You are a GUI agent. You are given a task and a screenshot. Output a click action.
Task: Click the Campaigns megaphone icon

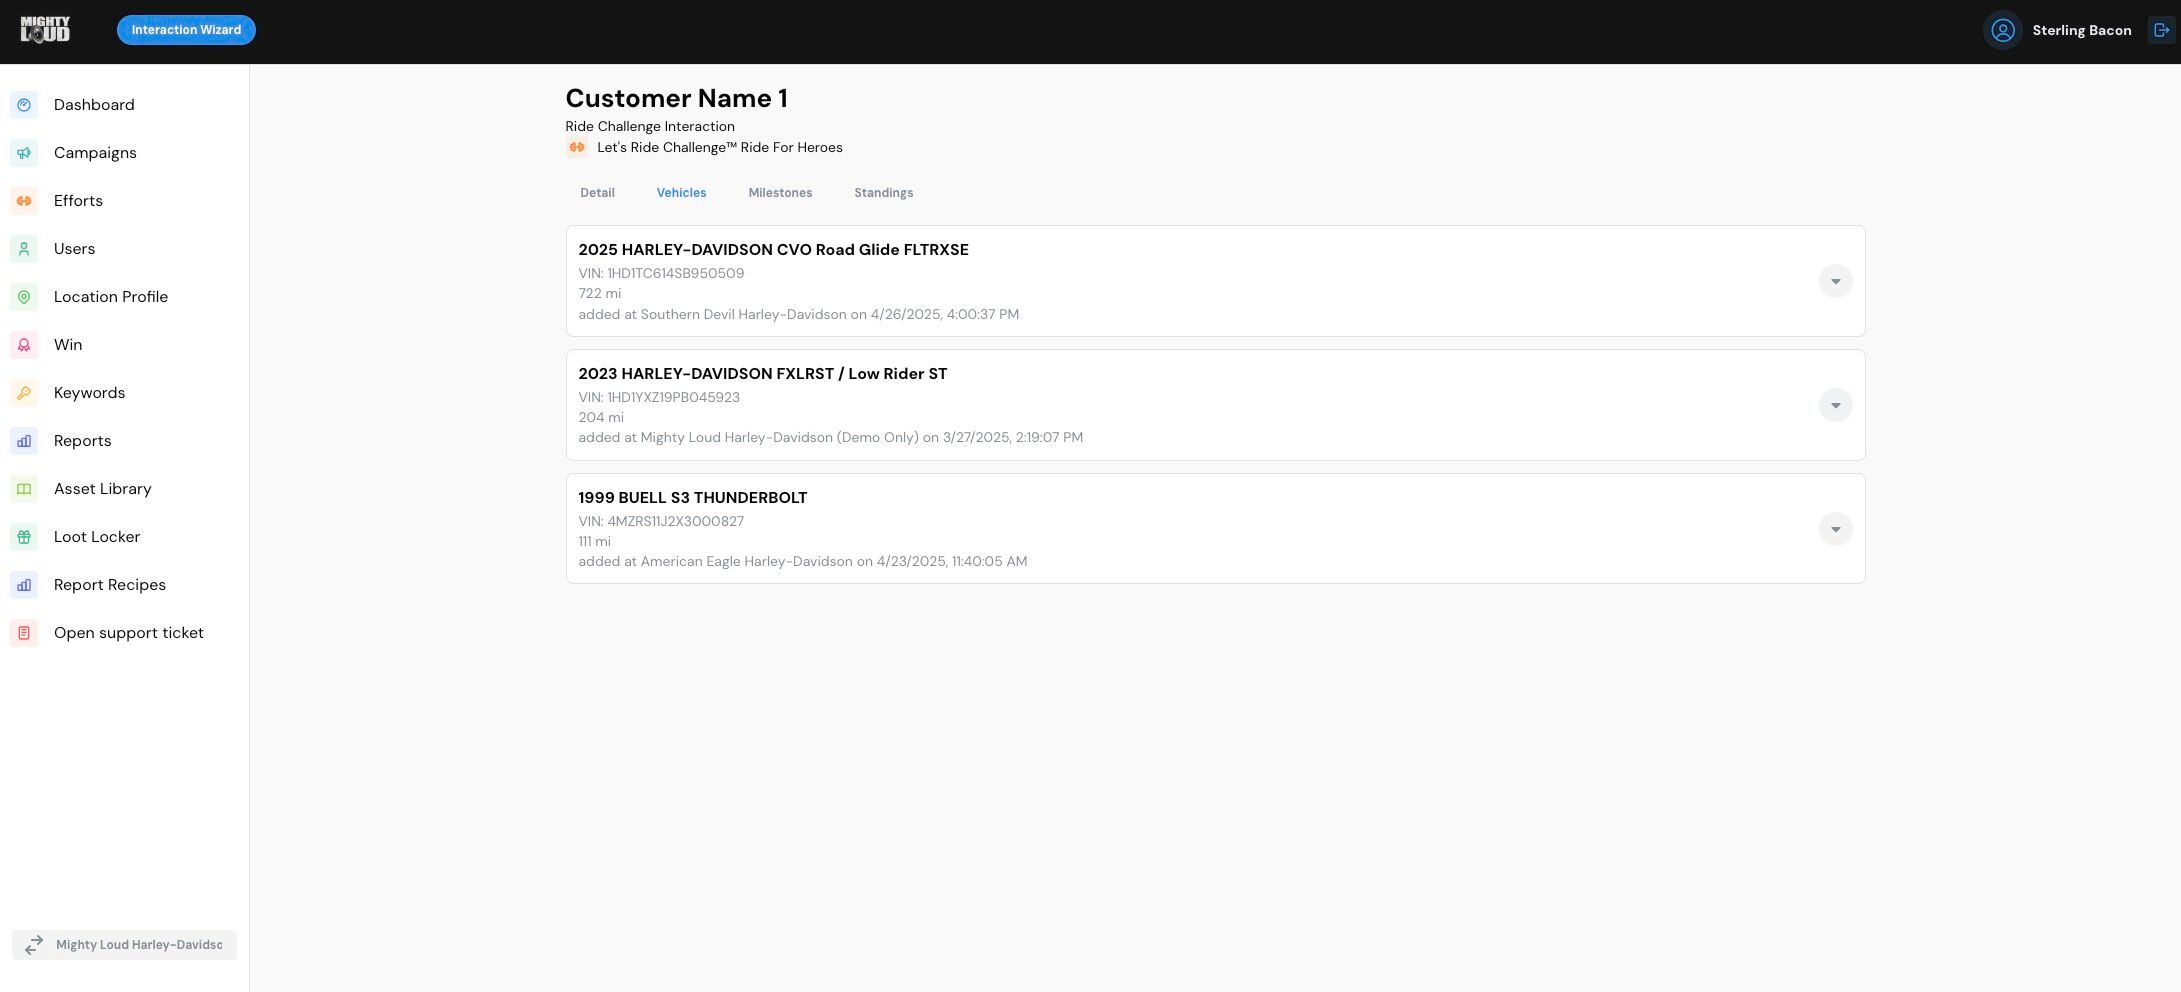24,153
